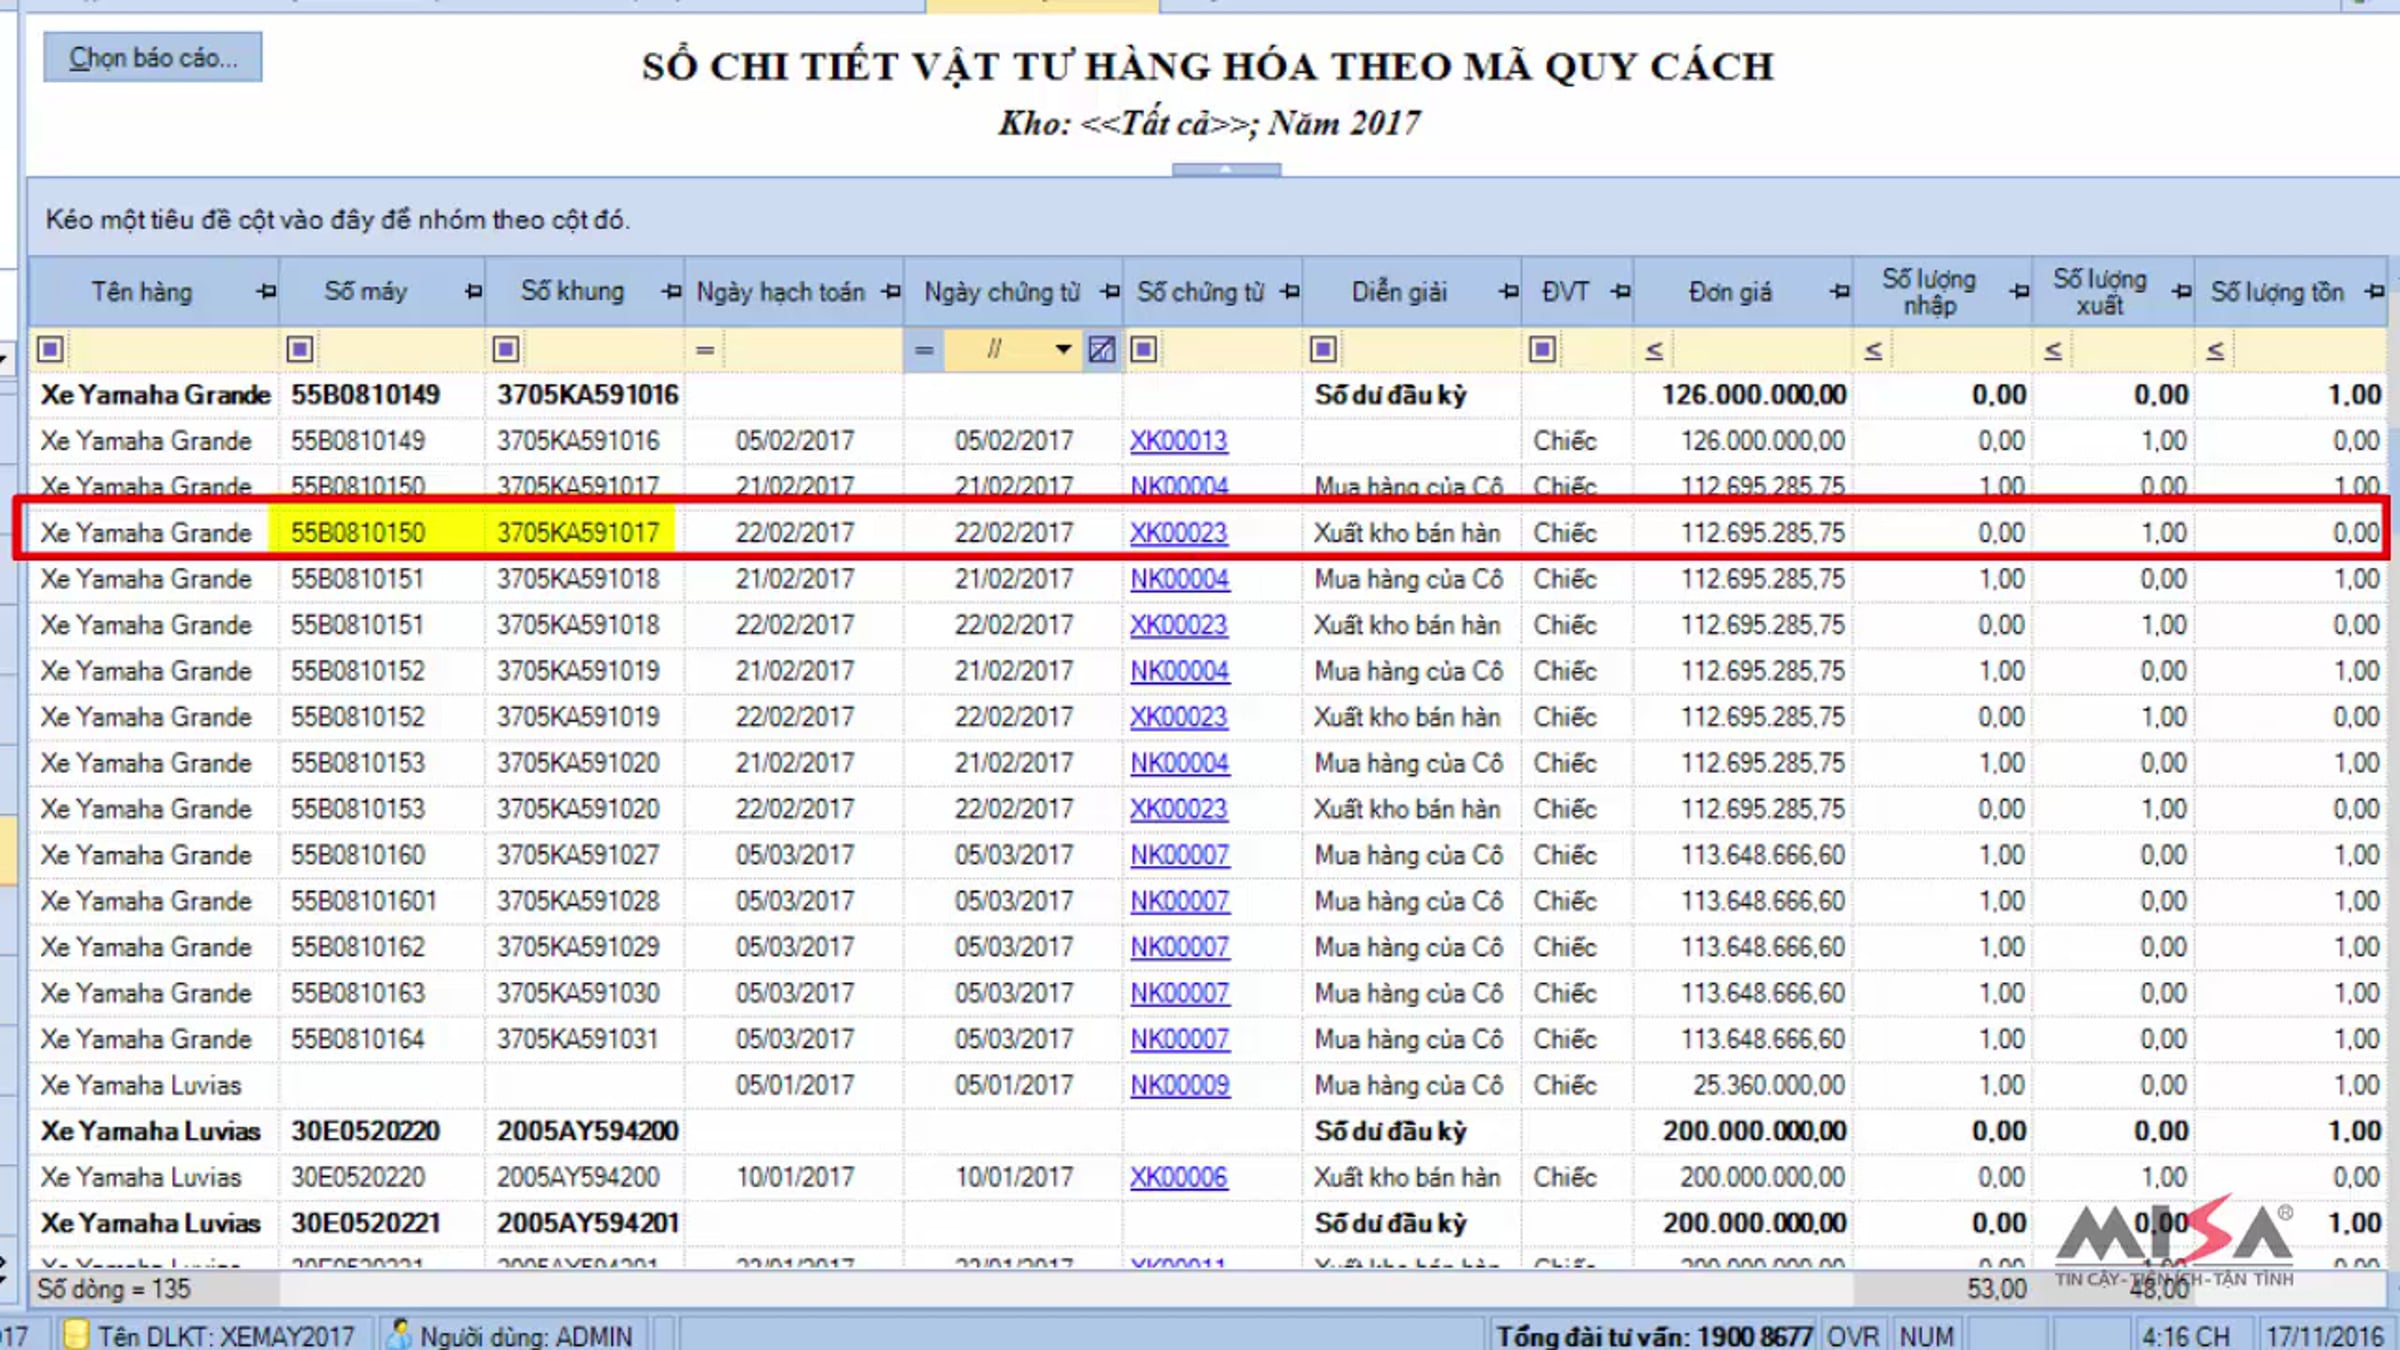Open the Số lượng nhập comparison operator list
2400x1350 pixels.
click(1873, 350)
